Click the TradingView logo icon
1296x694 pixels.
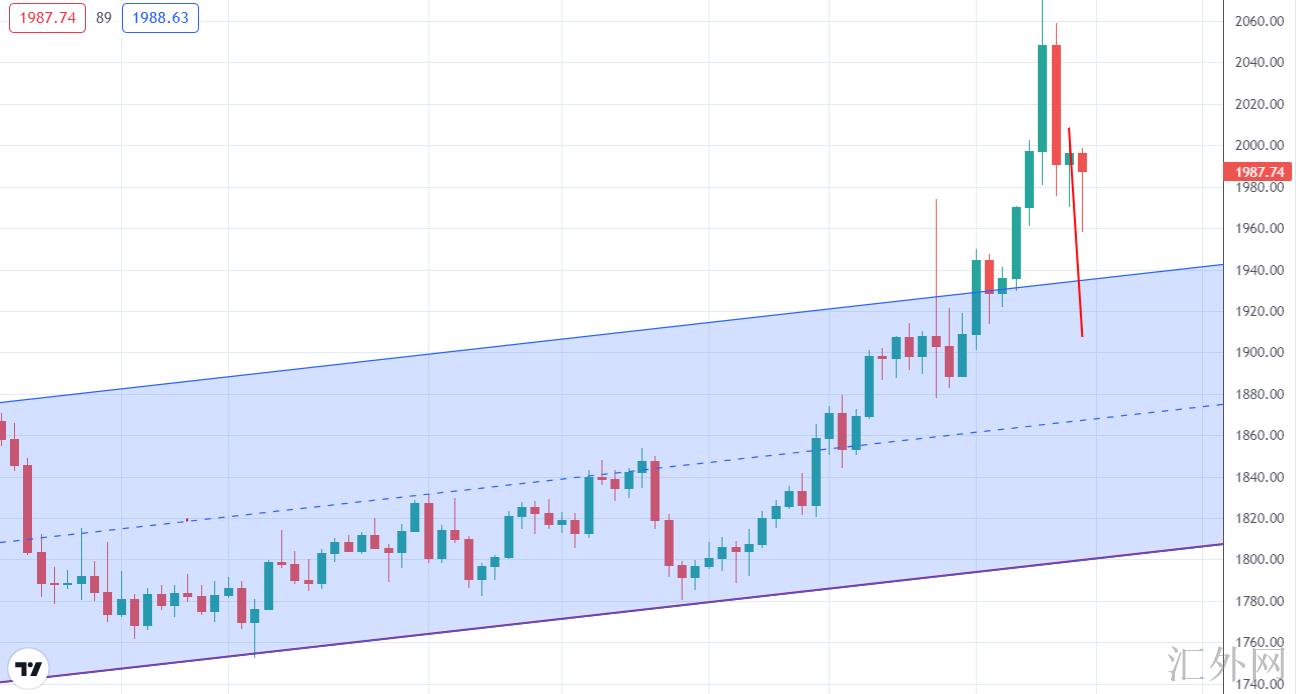pyautogui.click(x=29, y=669)
